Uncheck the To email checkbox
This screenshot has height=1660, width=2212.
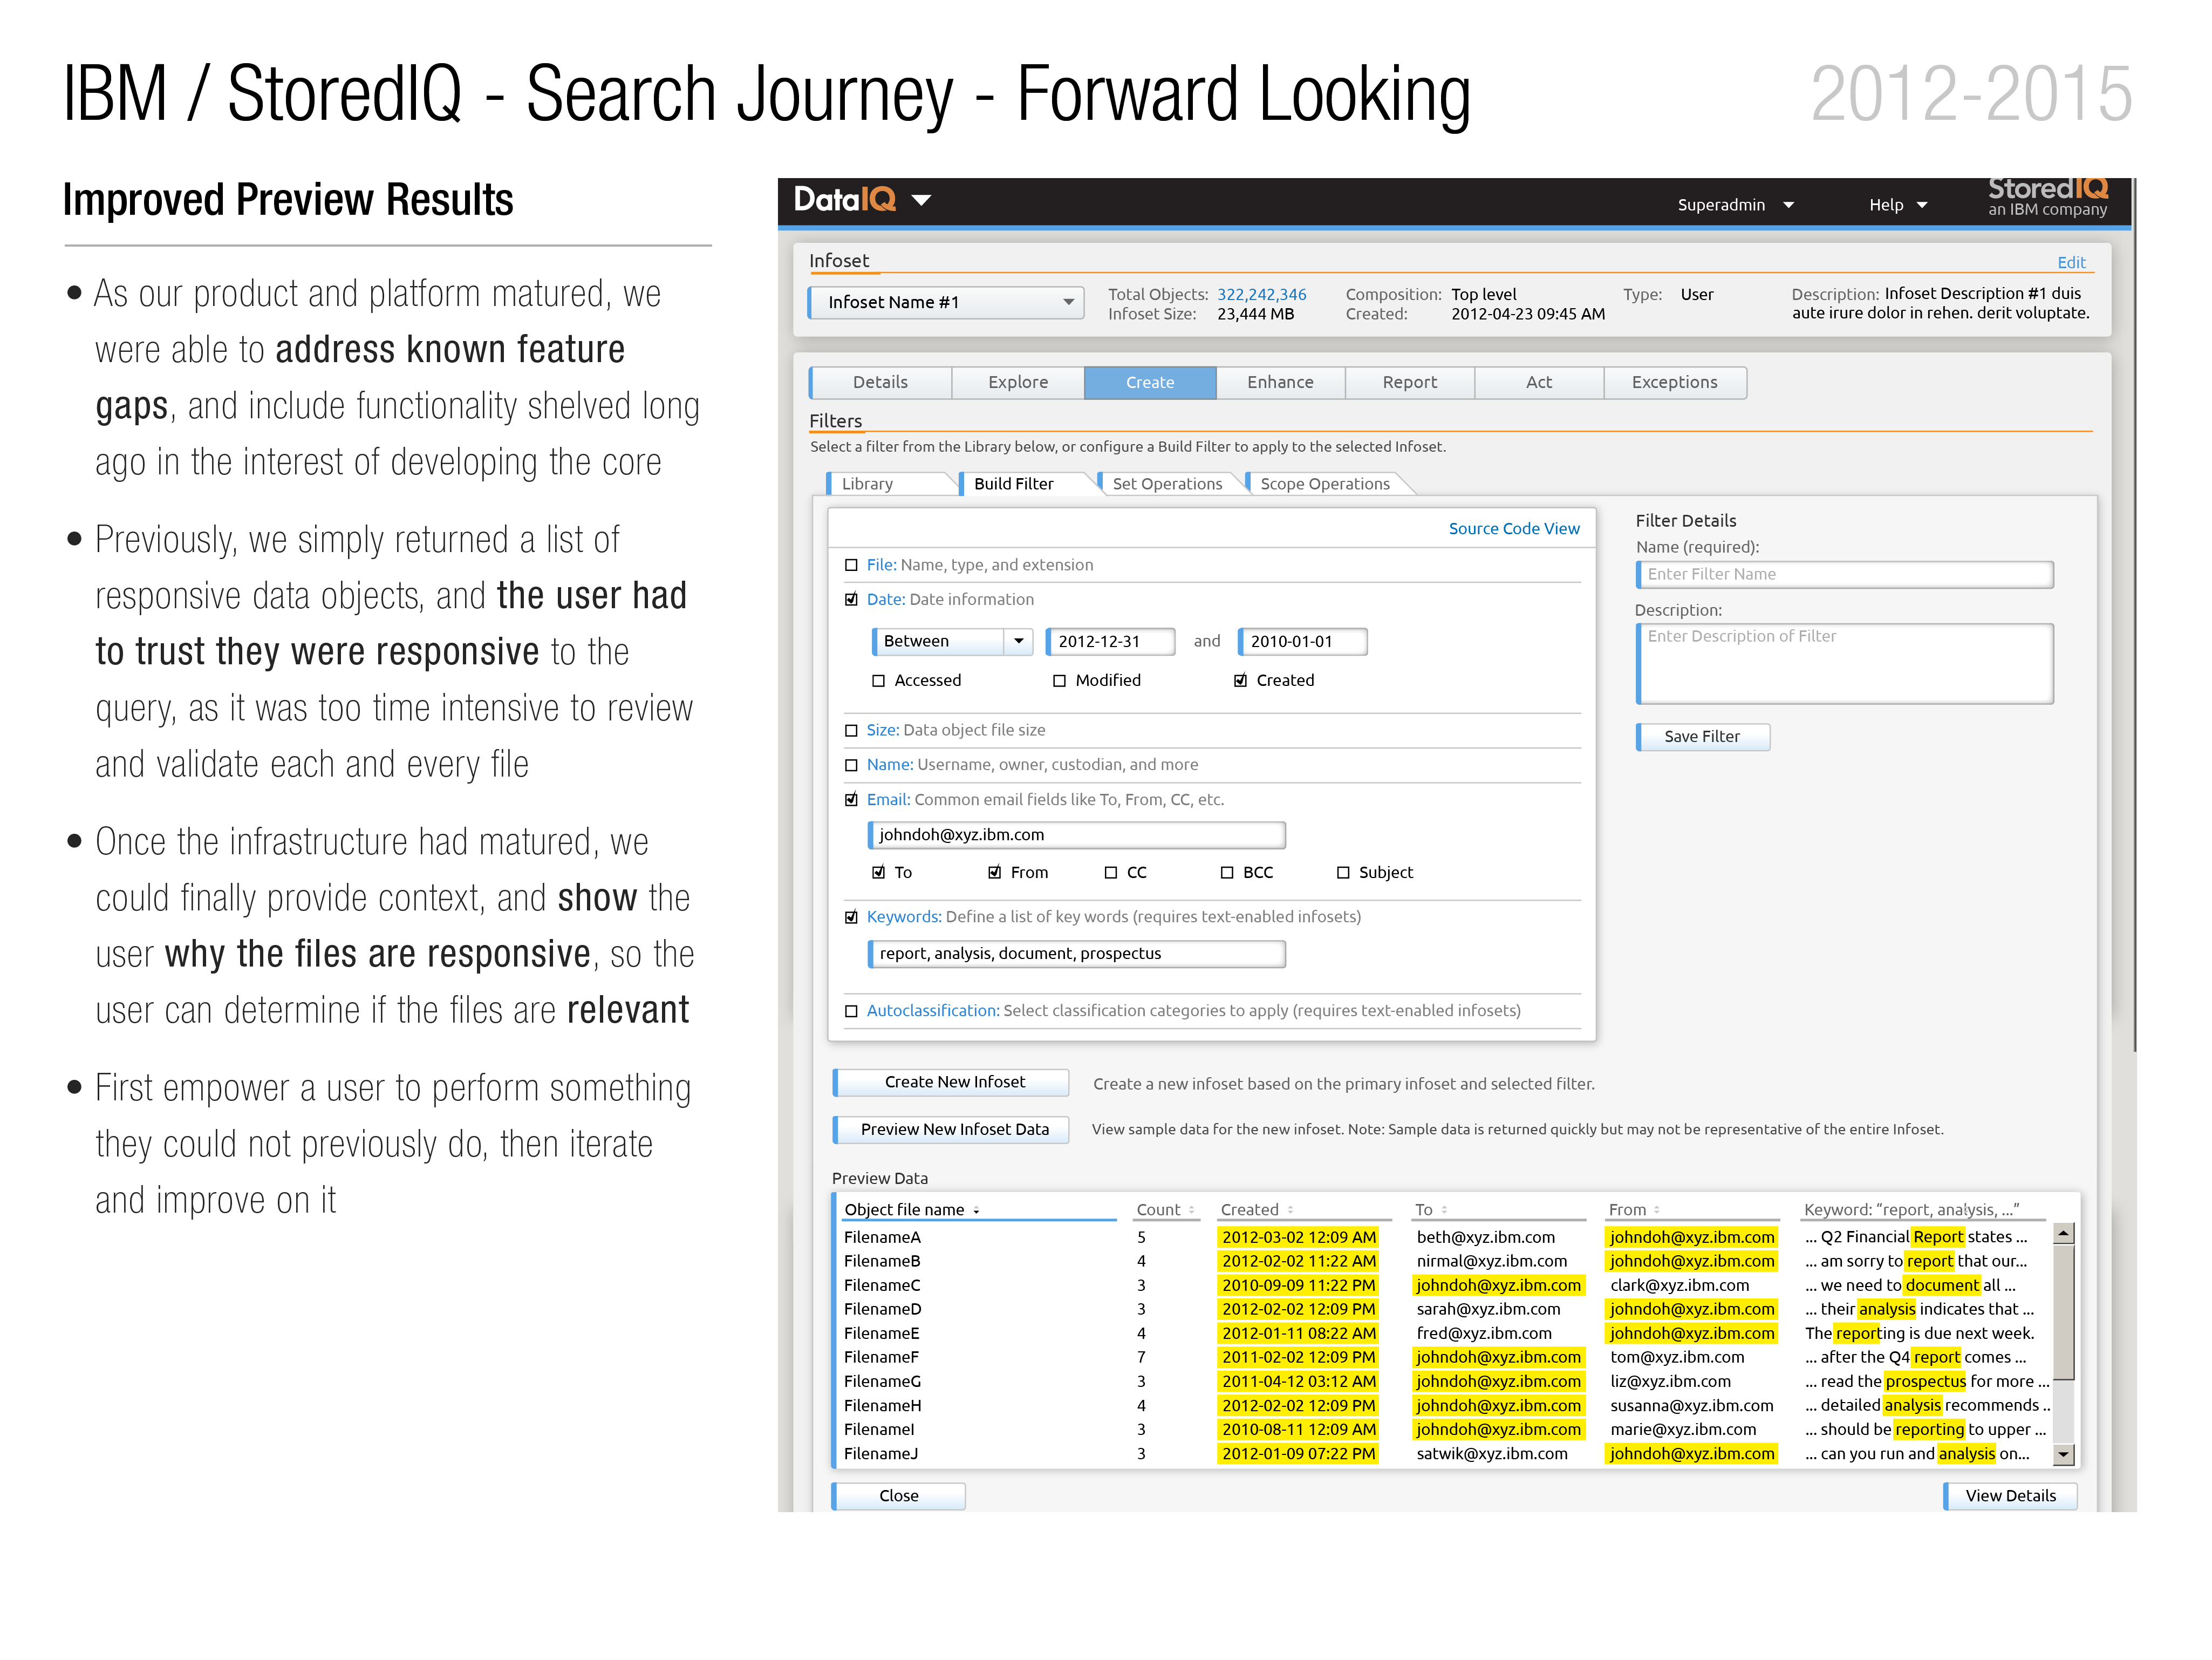878,872
